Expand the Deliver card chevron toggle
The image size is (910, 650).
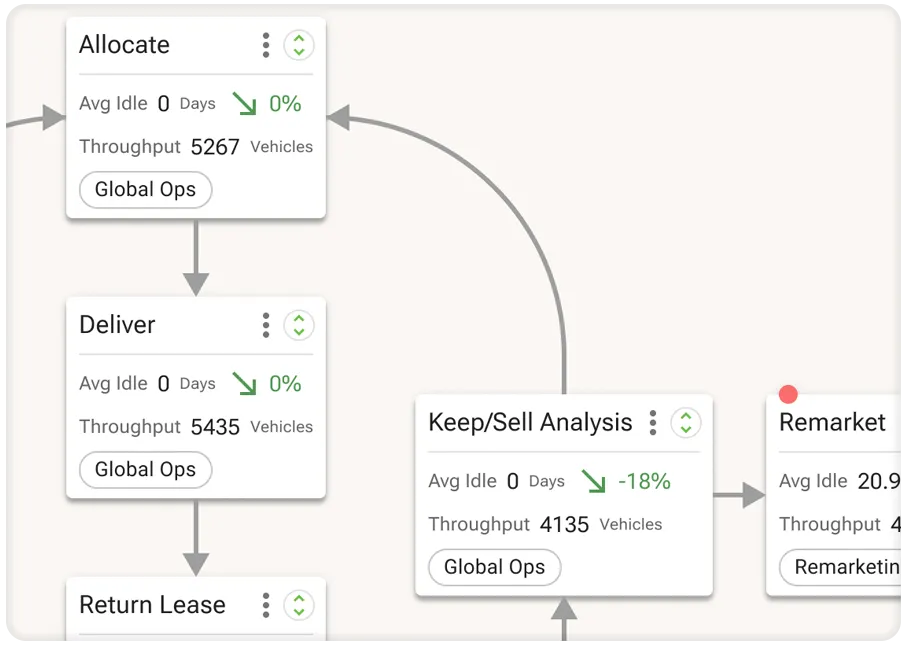tap(299, 325)
